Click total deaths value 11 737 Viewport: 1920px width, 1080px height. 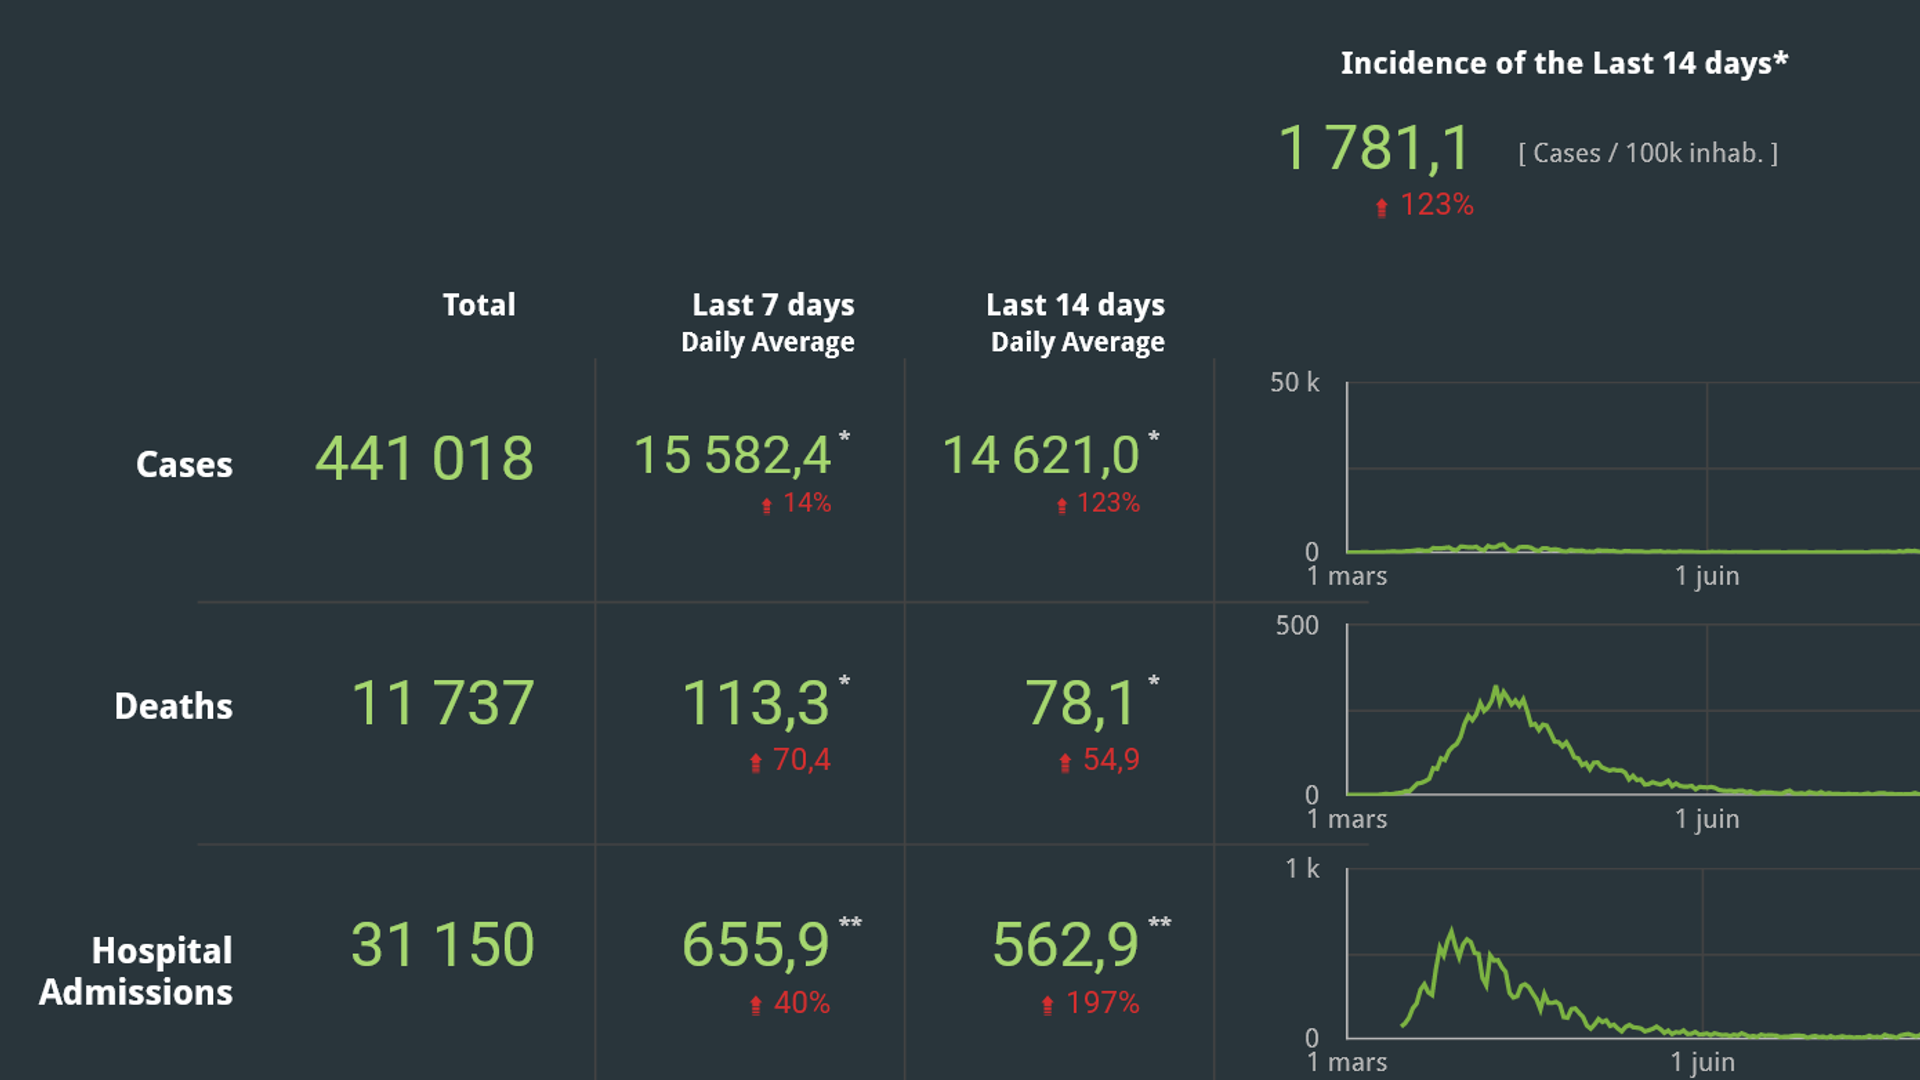tap(442, 703)
